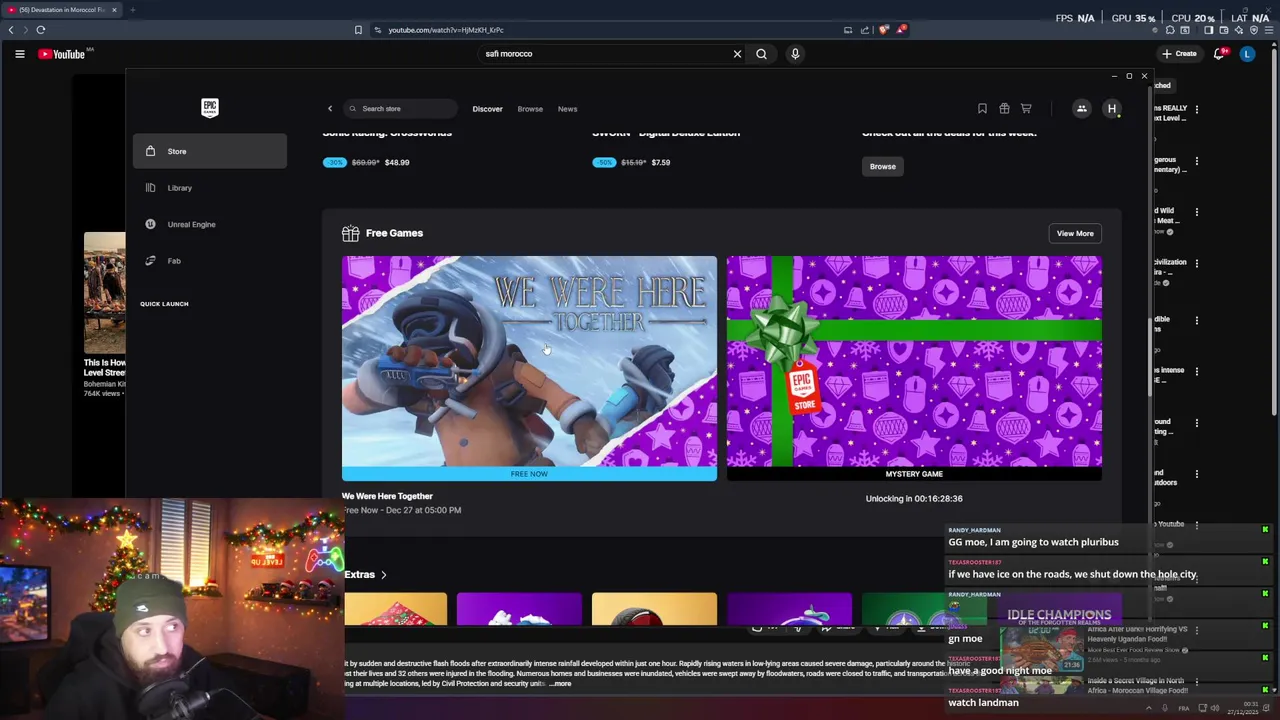This screenshot has height=720, width=1280.
Task: Go back using Epic launcher back arrow
Action: pos(330,108)
